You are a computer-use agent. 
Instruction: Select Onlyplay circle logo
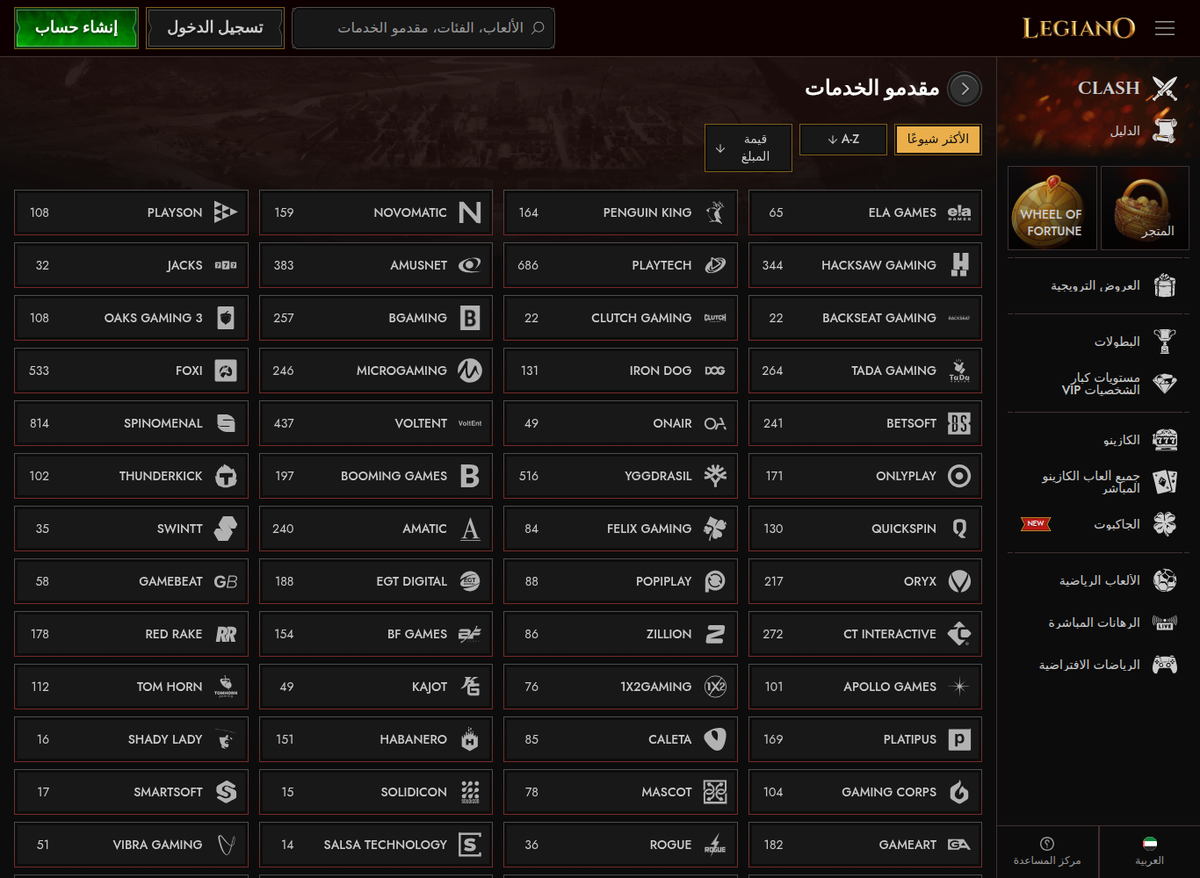pyautogui.click(x=960, y=476)
